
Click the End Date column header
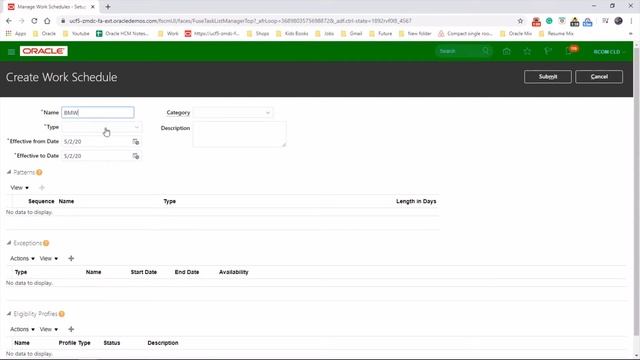click(187, 272)
